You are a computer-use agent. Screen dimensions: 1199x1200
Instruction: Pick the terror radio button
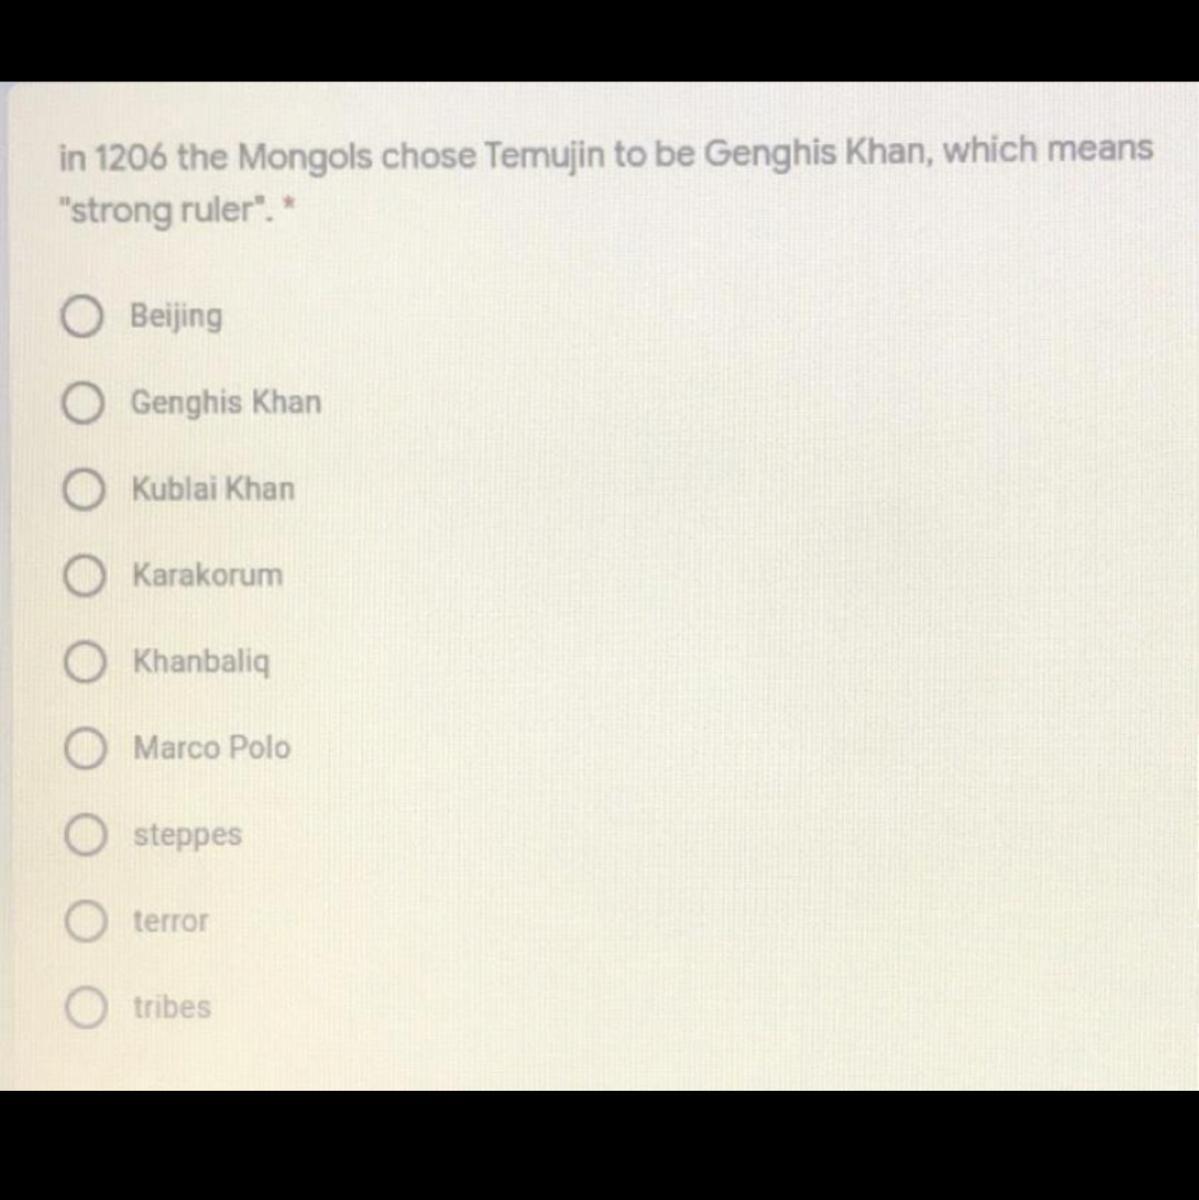[x=86, y=921]
